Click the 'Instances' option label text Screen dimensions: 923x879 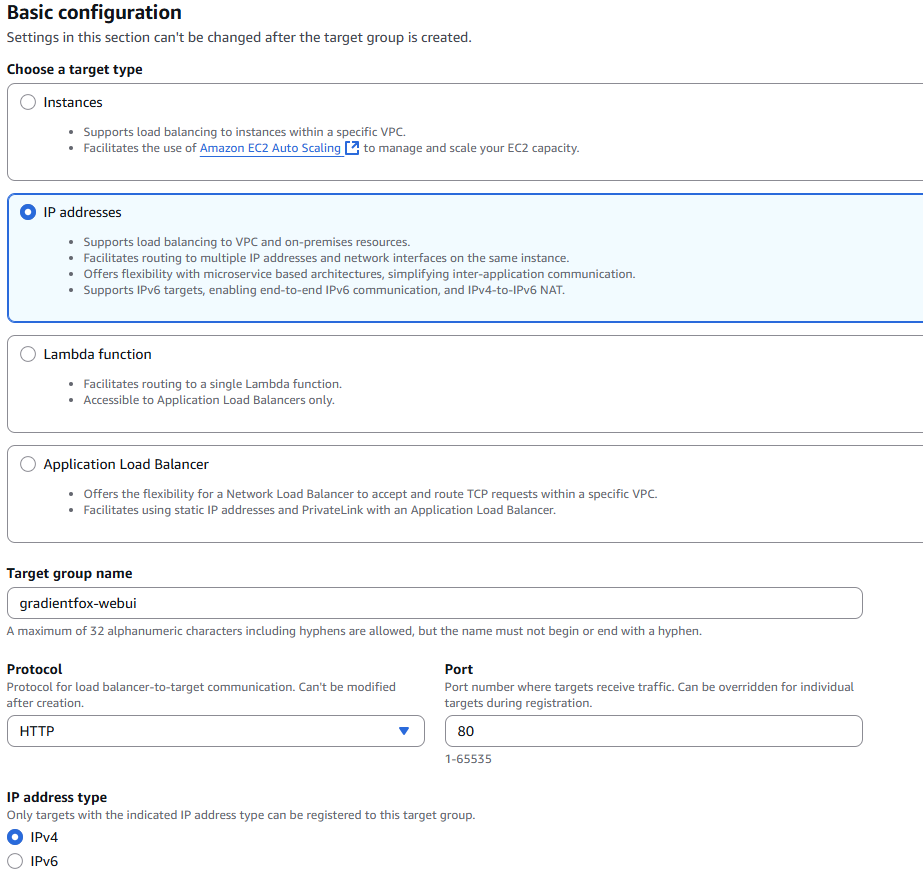point(73,102)
